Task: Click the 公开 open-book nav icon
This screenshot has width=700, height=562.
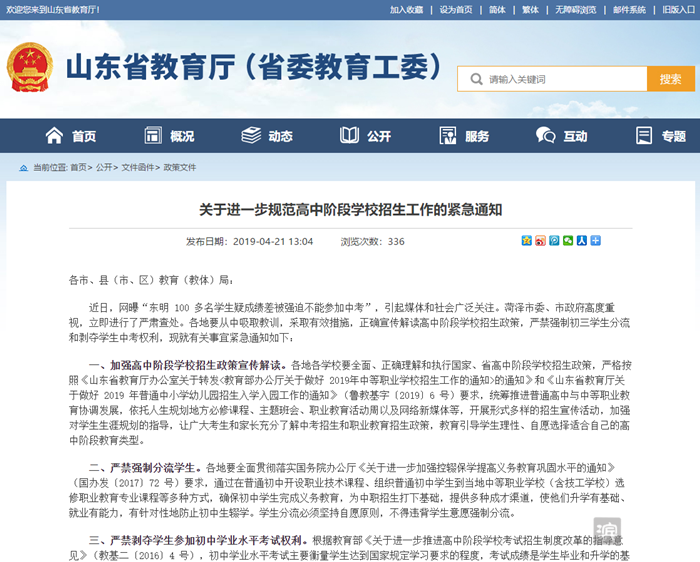Action: pos(349,135)
